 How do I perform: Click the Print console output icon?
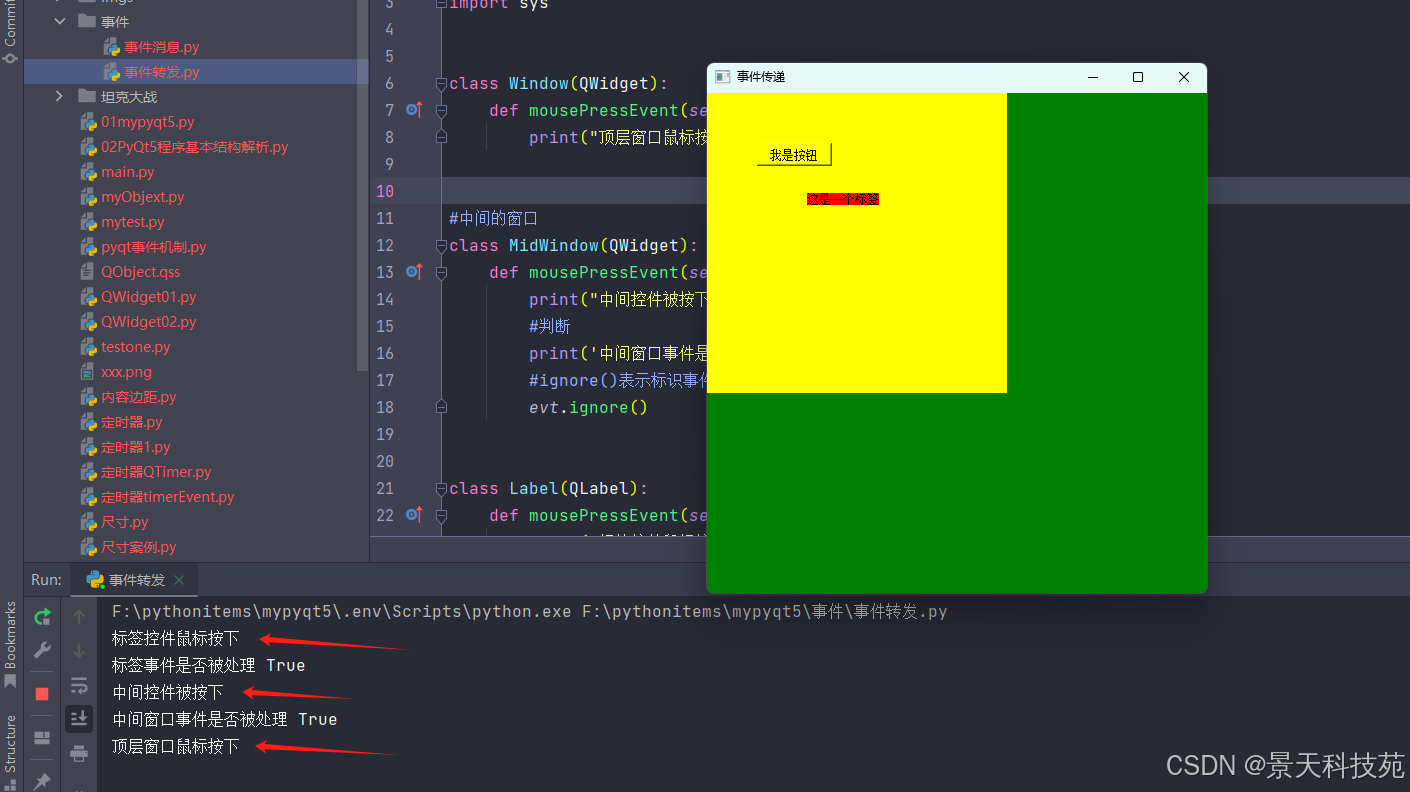click(79, 753)
